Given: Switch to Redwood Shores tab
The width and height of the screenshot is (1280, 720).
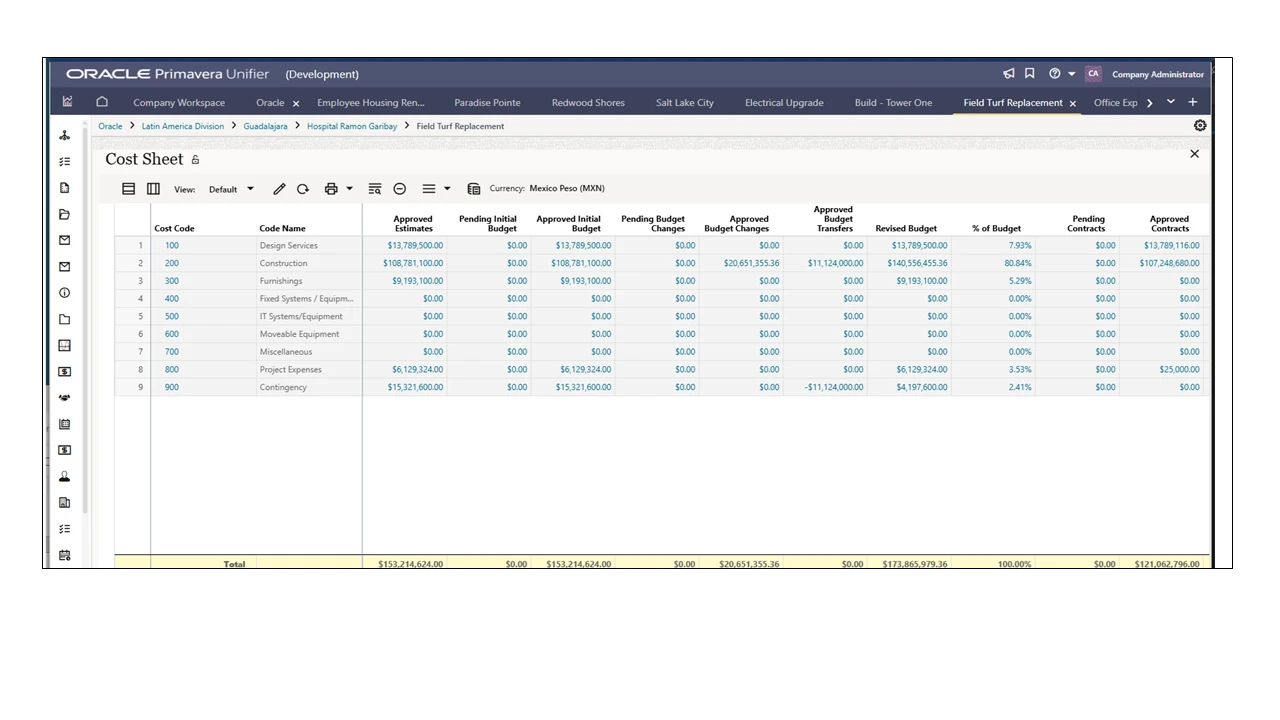Looking at the screenshot, I should 588,103.
